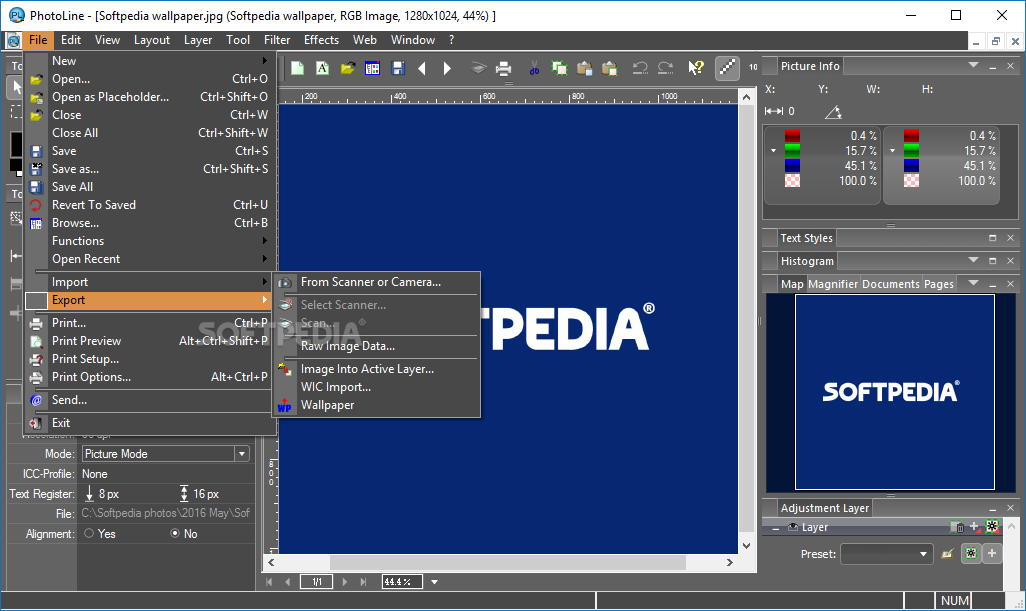This screenshot has width=1026, height=611.
Task: Click the plus button next to Preset
Action: [x=992, y=553]
